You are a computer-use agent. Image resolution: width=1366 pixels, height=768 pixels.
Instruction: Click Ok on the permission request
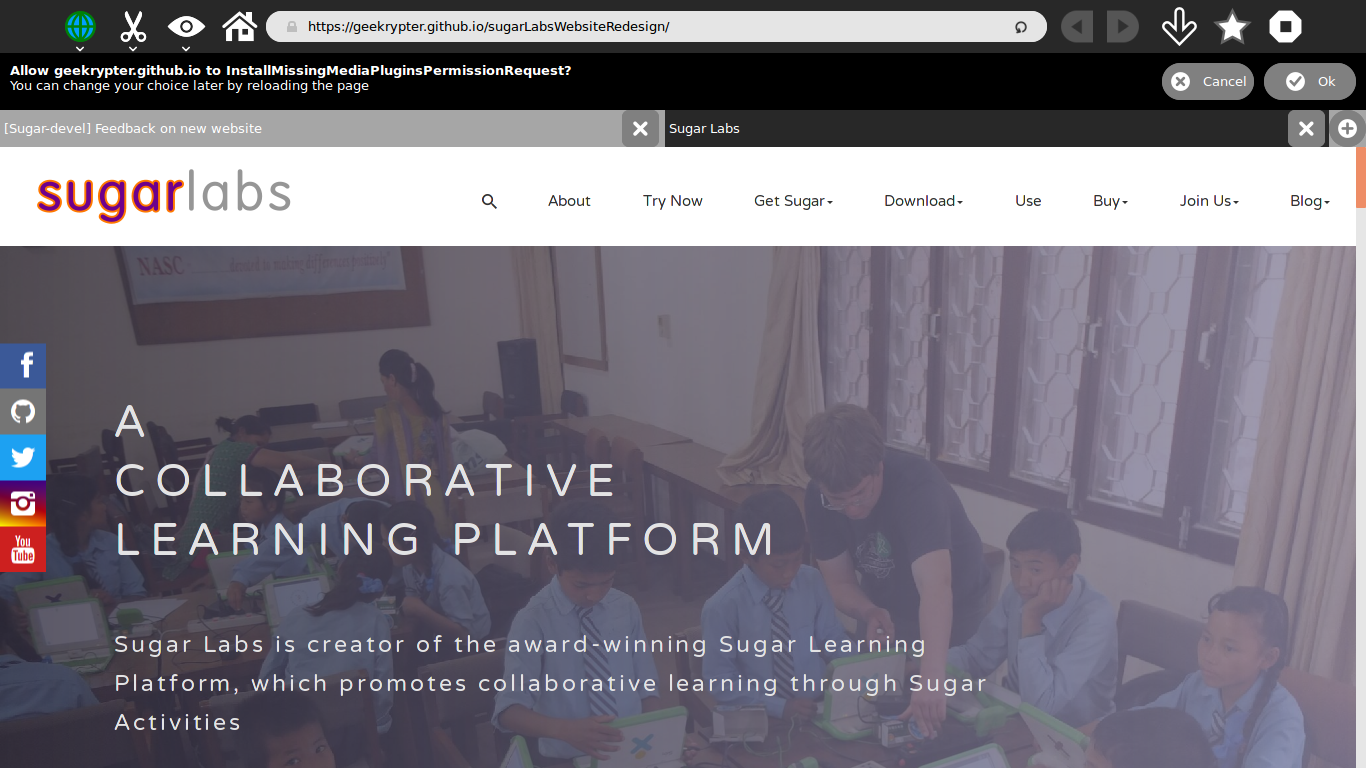click(1309, 82)
